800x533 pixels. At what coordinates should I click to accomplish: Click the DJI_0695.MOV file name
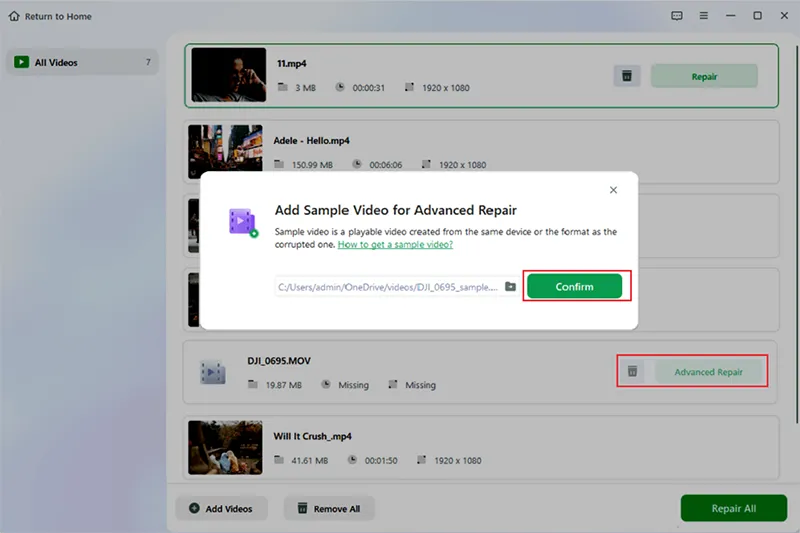tap(279, 361)
